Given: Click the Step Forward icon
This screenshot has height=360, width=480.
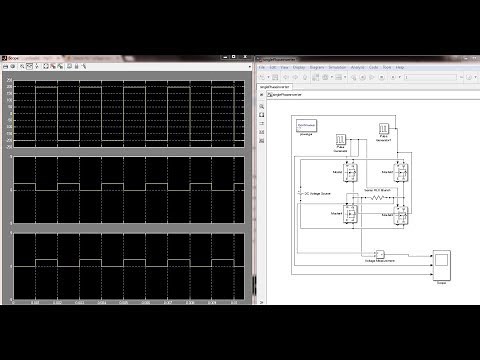Looking at the screenshot, I should point(372,77).
